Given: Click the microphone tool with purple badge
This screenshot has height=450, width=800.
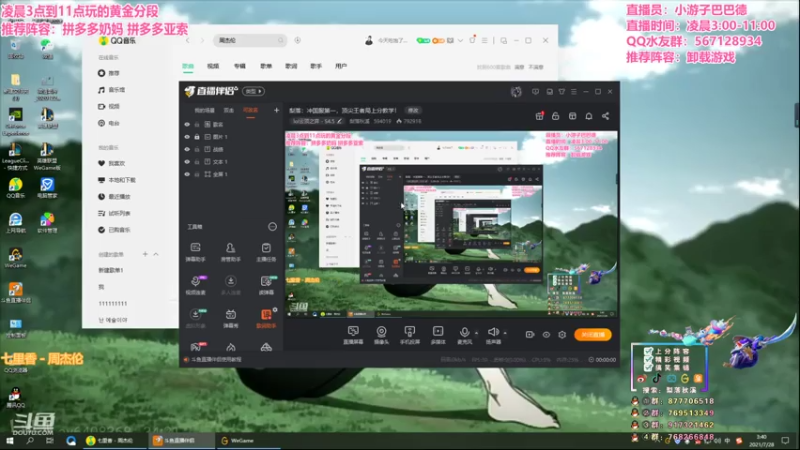Looking at the screenshot, I should (x=195, y=285).
